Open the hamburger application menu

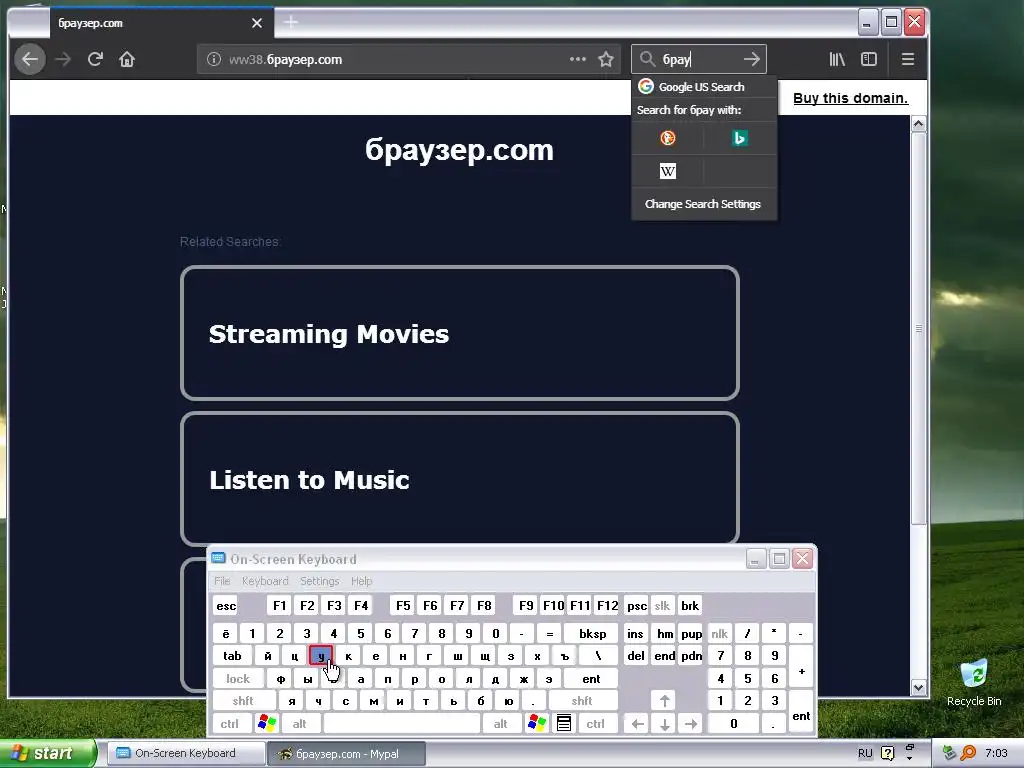pos(908,59)
